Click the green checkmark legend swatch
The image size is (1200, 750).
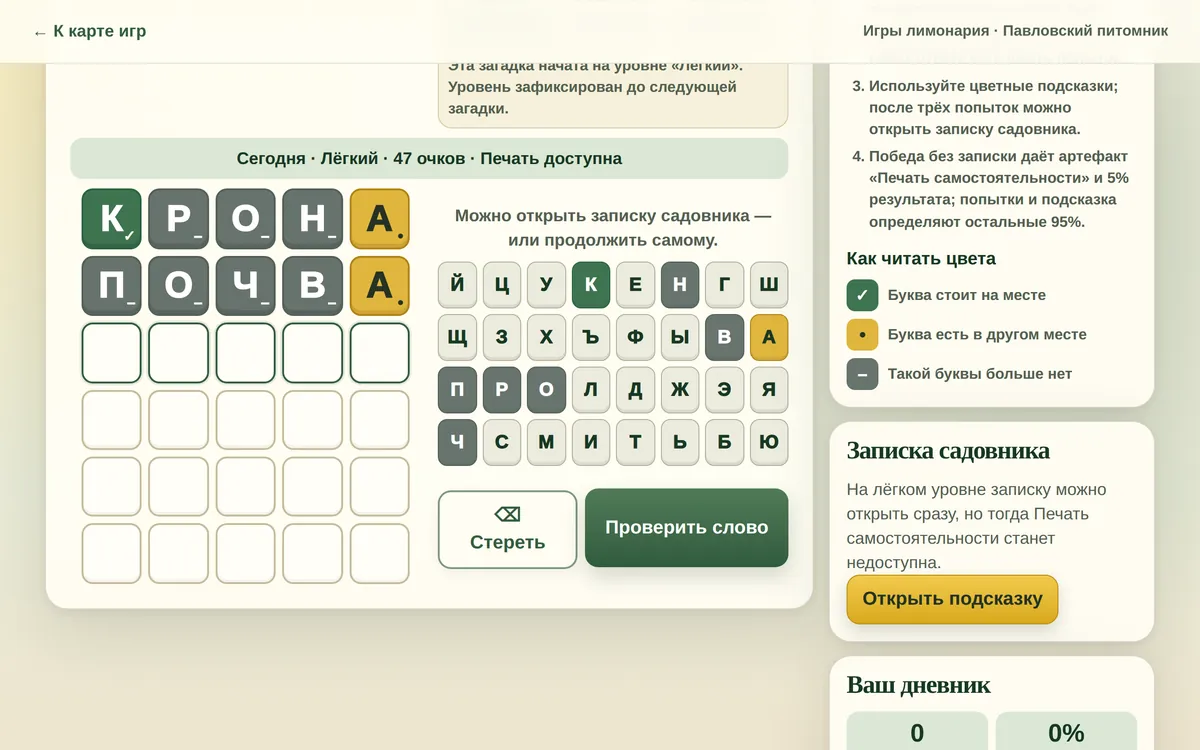862,295
